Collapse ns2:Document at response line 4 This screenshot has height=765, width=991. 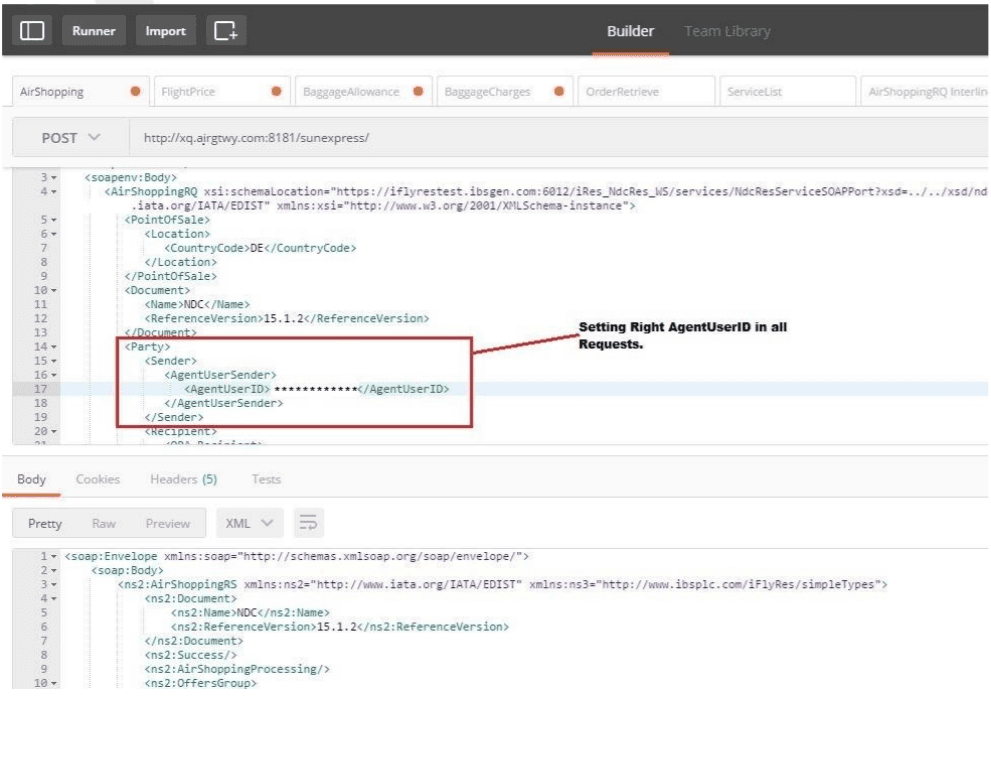tap(54, 599)
